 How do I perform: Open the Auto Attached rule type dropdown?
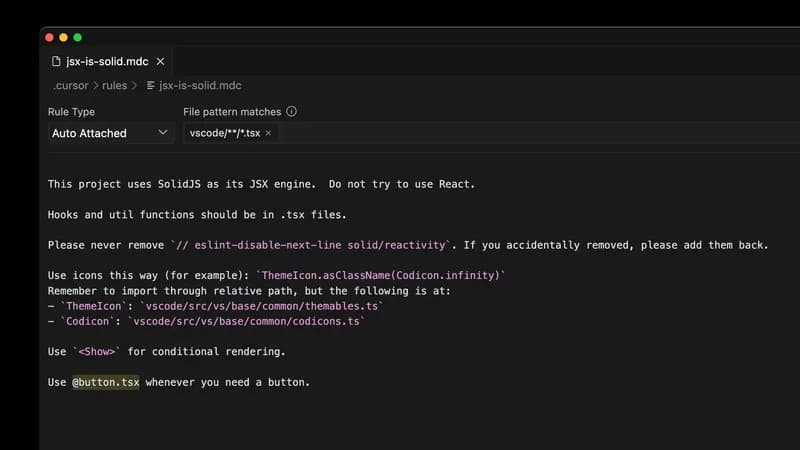point(110,133)
